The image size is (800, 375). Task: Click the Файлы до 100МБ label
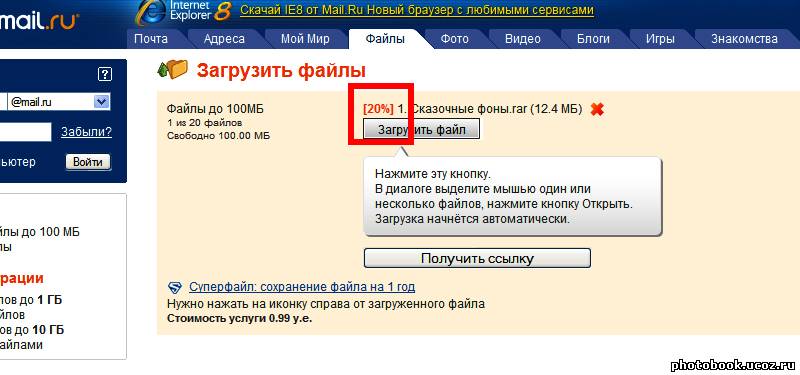tap(216, 109)
